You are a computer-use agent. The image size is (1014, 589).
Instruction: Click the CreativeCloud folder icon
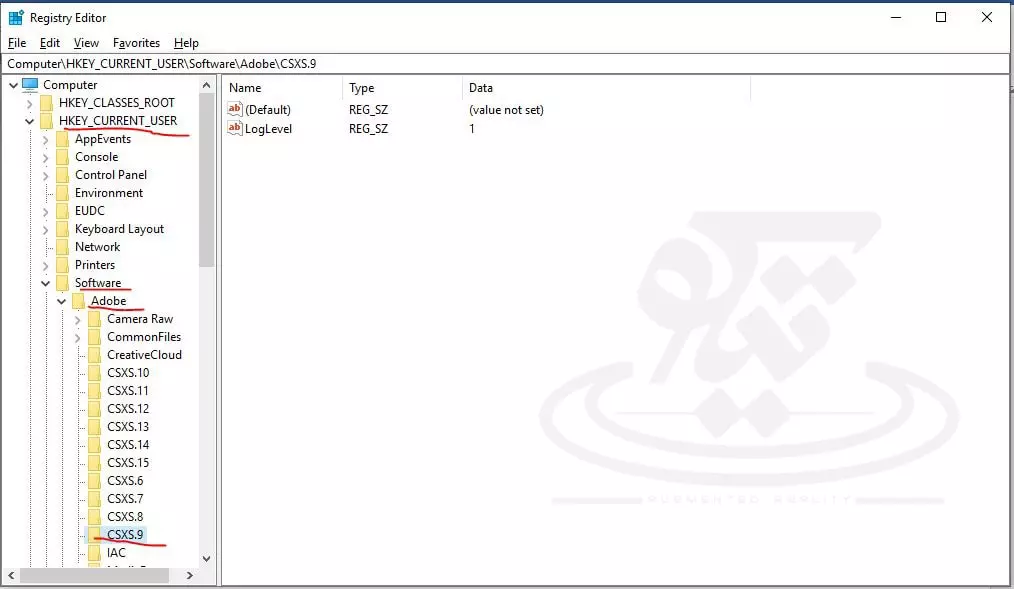pos(94,355)
